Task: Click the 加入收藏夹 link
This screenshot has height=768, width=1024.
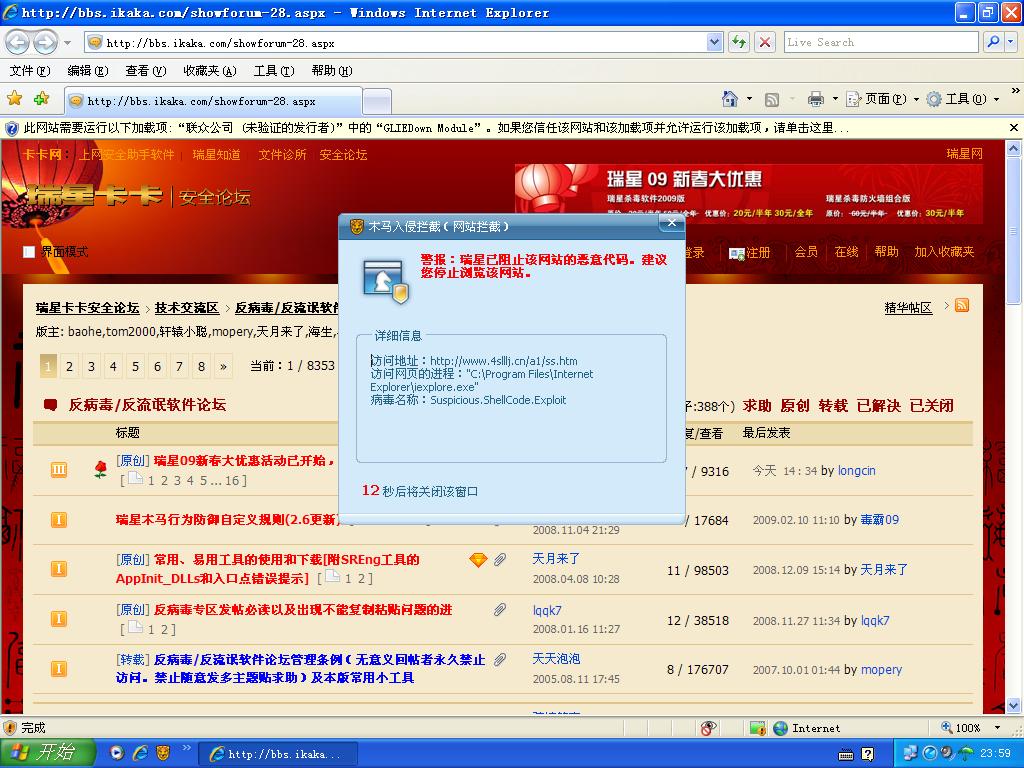Action: tap(944, 252)
